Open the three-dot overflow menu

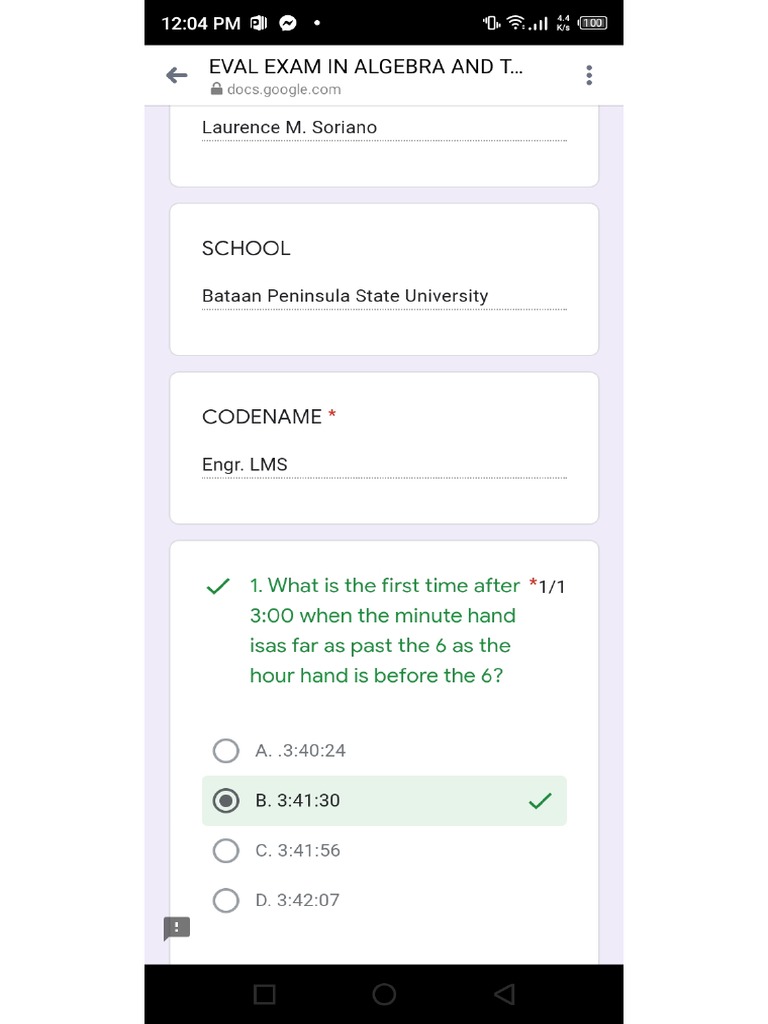pos(589,75)
